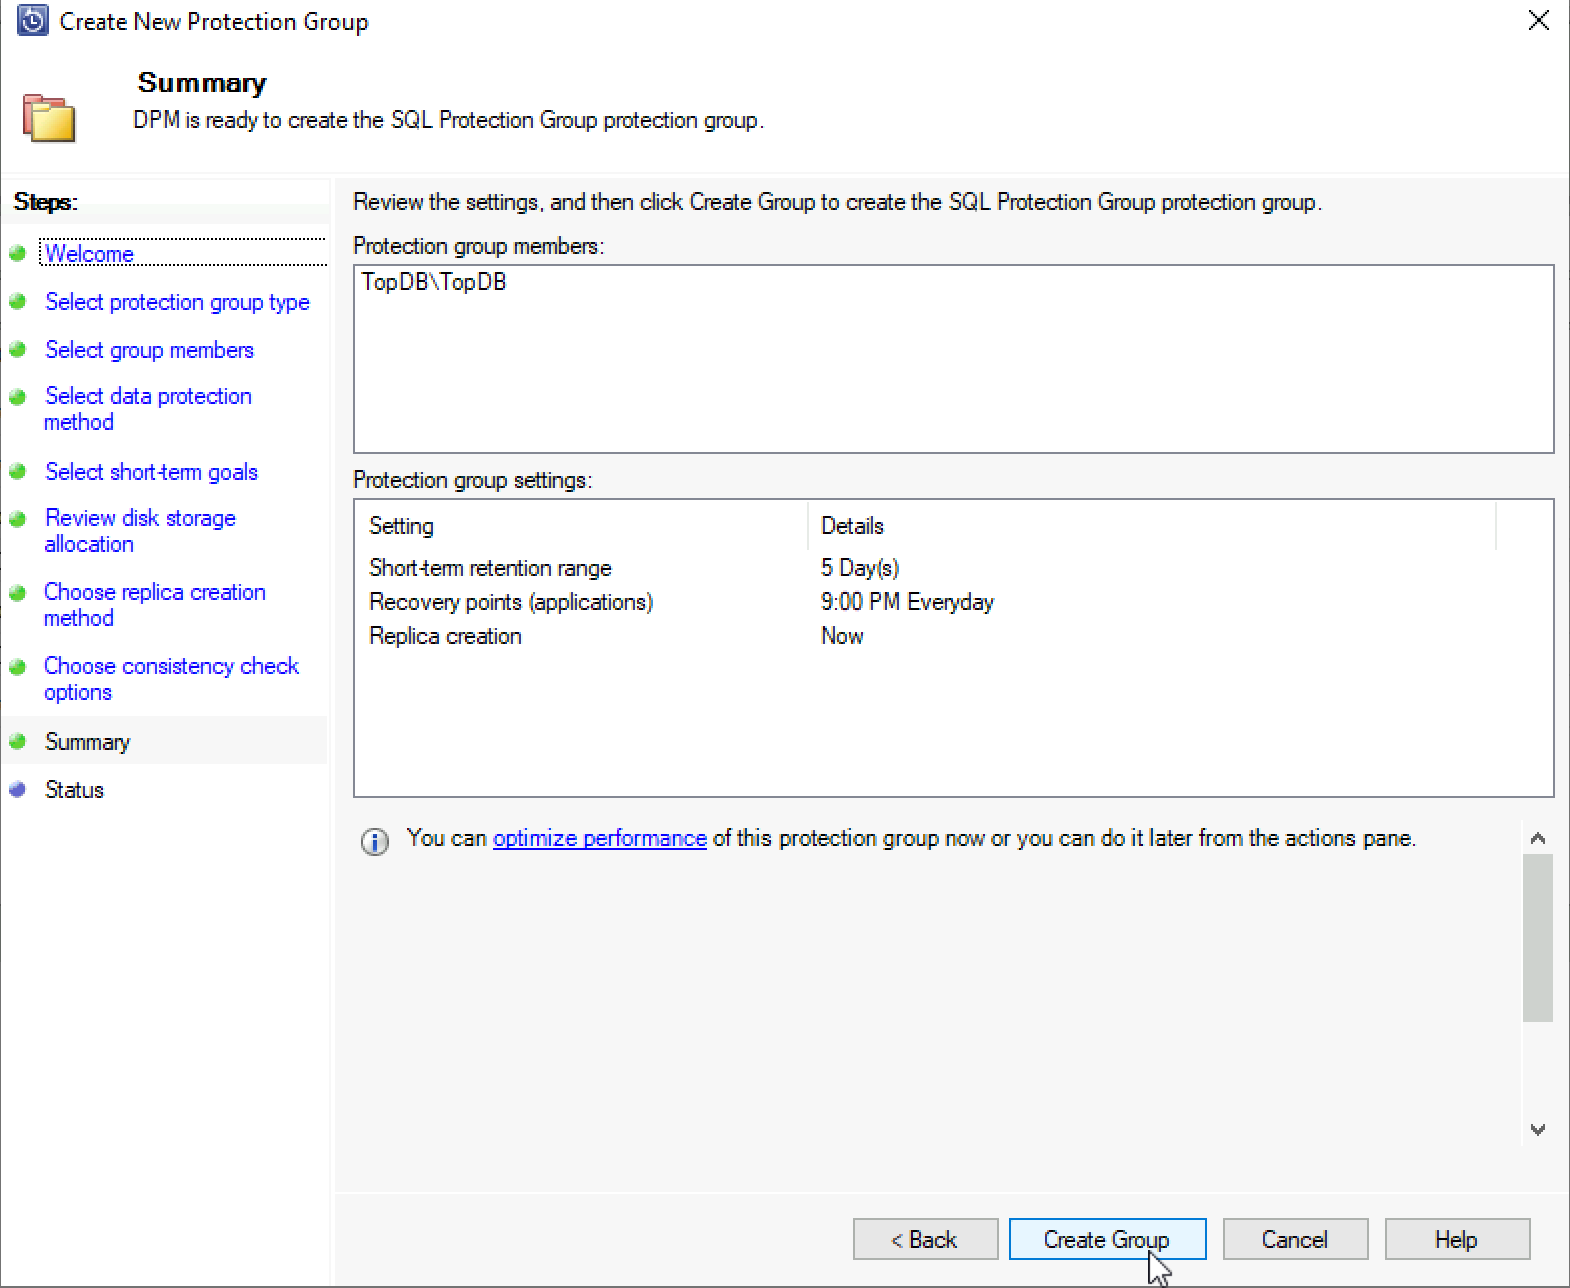Click green bullet next to Welcome
Screen dimensions: 1570x1288
[x=17, y=253]
